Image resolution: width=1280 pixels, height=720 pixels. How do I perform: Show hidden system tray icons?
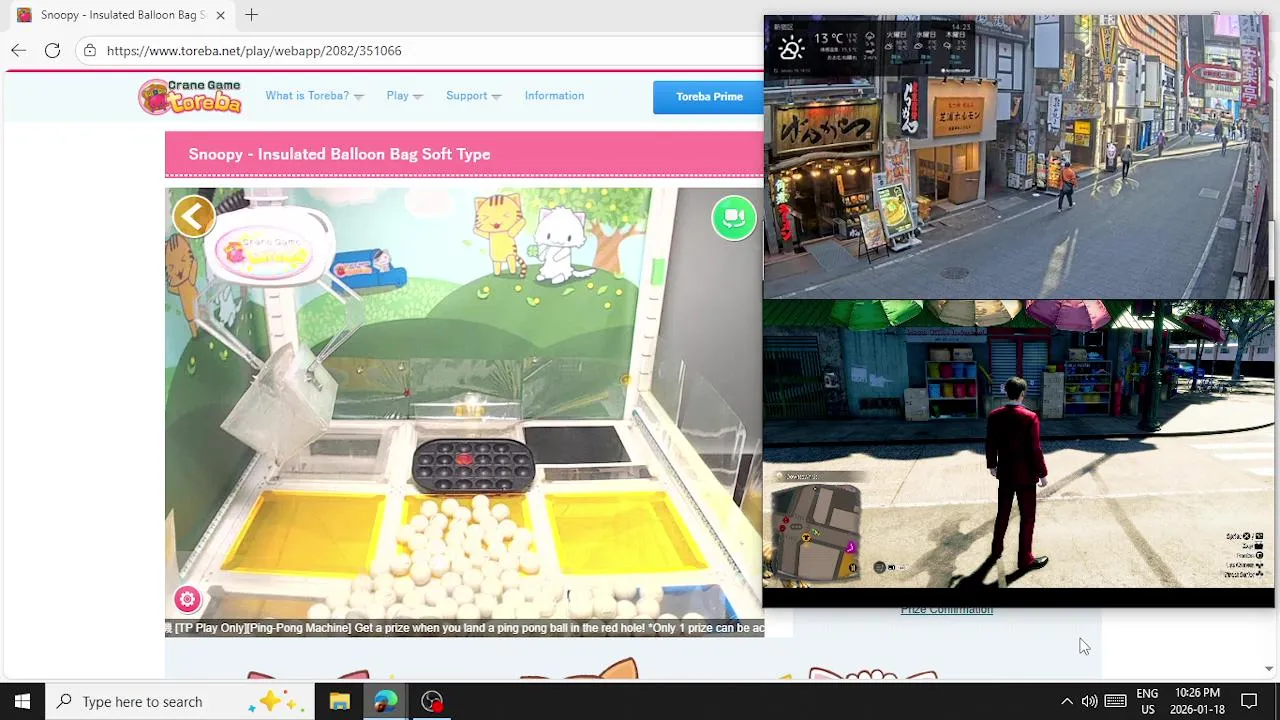pyautogui.click(x=1066, y=702)
